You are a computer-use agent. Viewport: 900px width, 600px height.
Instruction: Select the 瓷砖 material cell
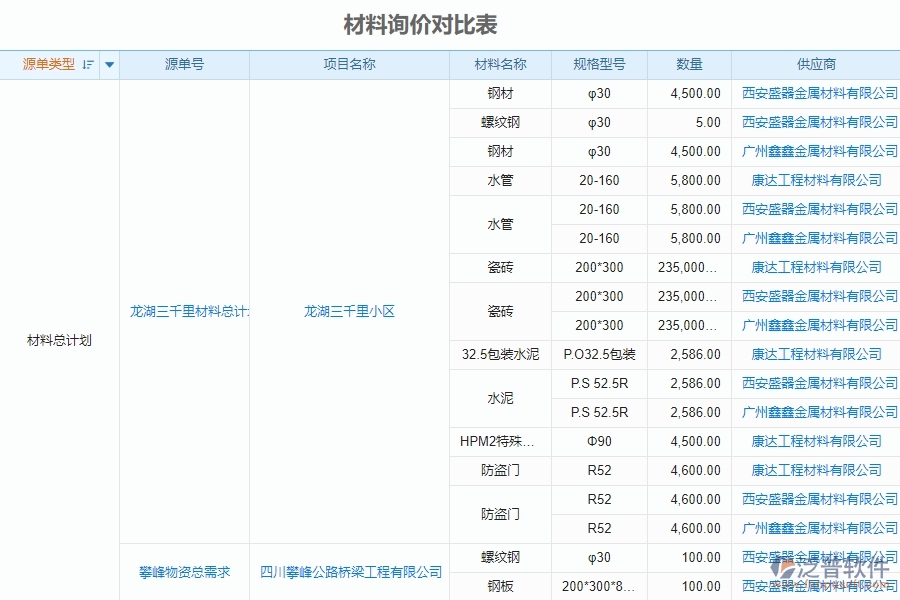pos(501,267)
